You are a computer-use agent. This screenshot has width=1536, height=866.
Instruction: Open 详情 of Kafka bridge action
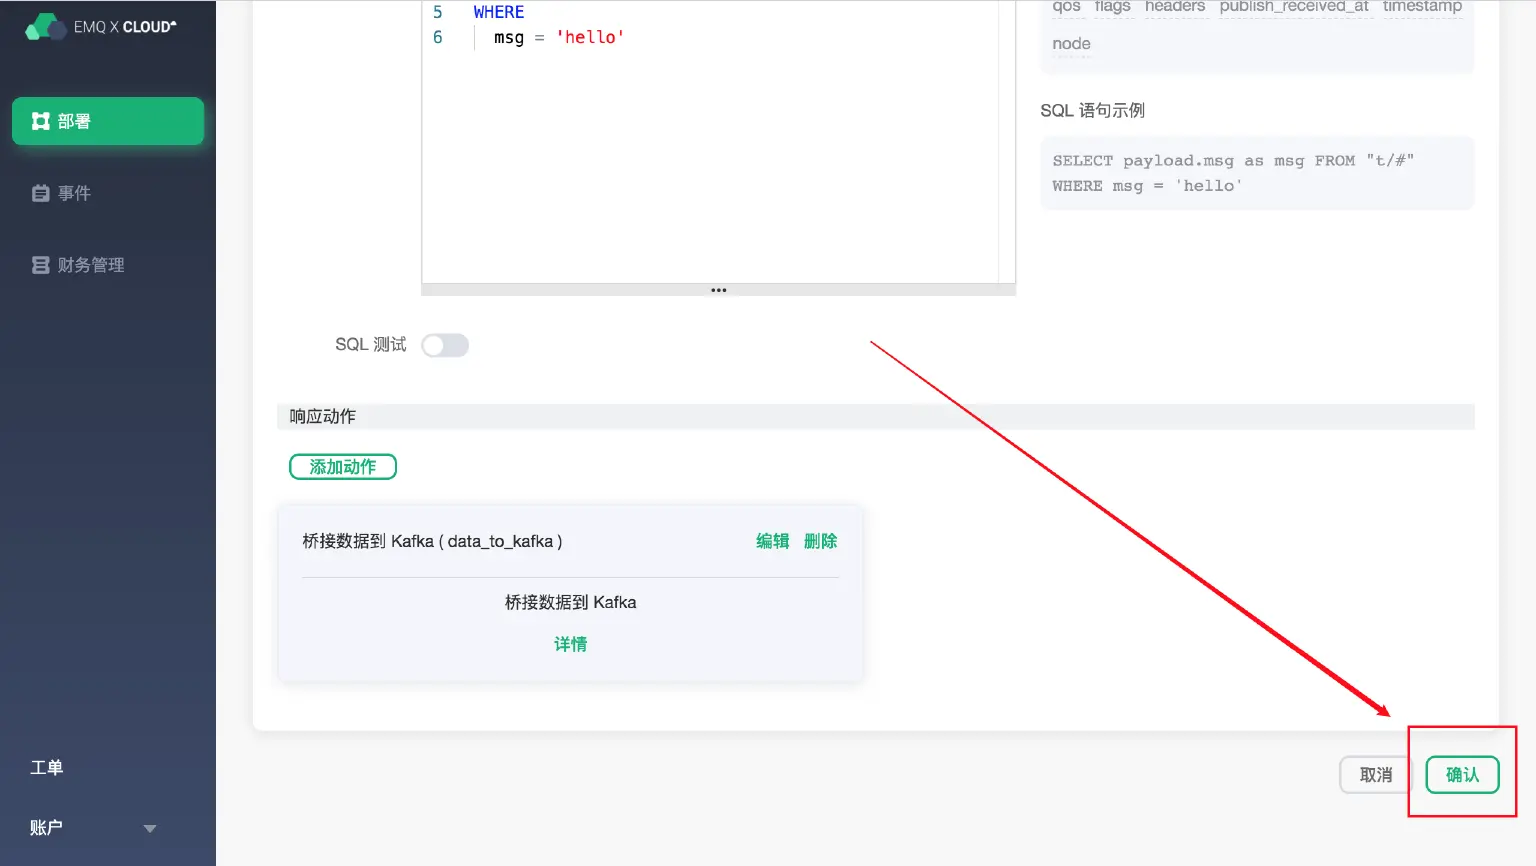point(570,644)
